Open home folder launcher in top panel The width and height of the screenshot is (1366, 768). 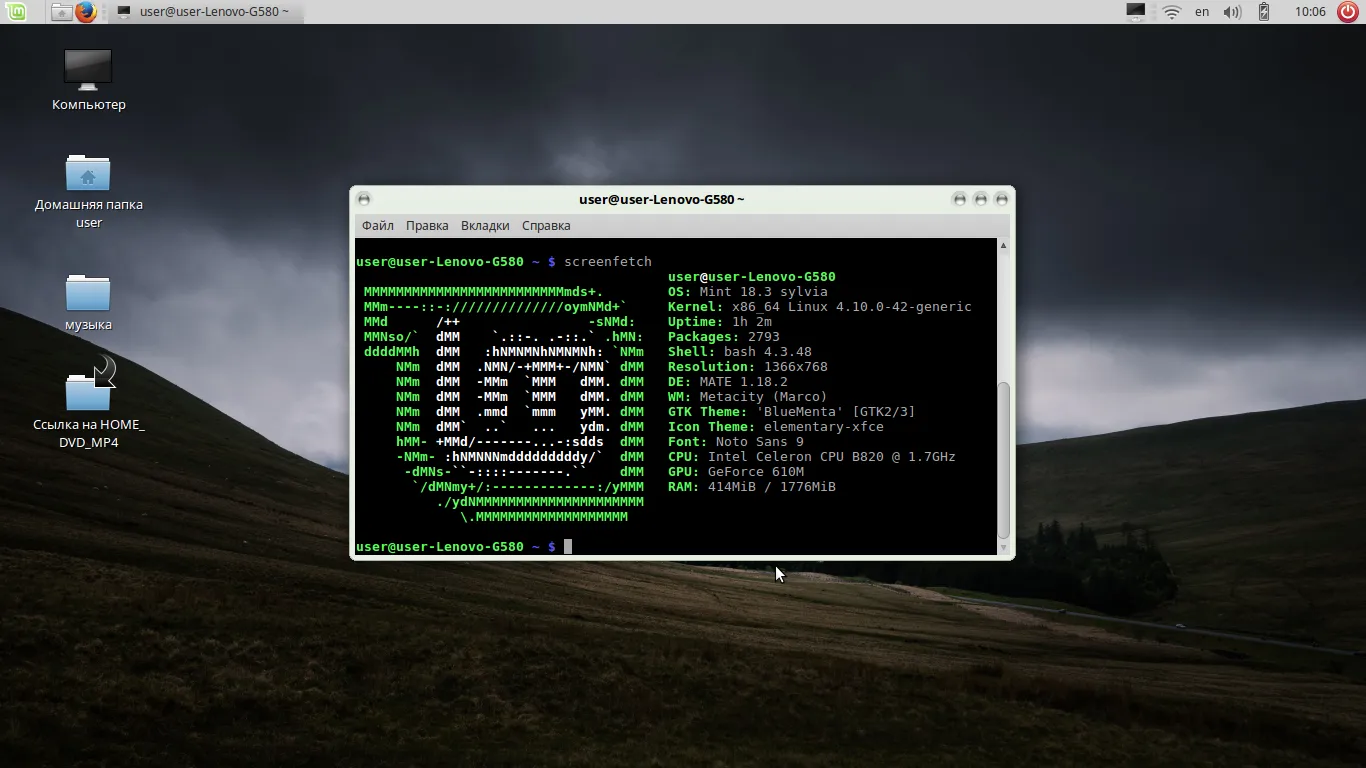pyautogui.click(x=62, y=12)
